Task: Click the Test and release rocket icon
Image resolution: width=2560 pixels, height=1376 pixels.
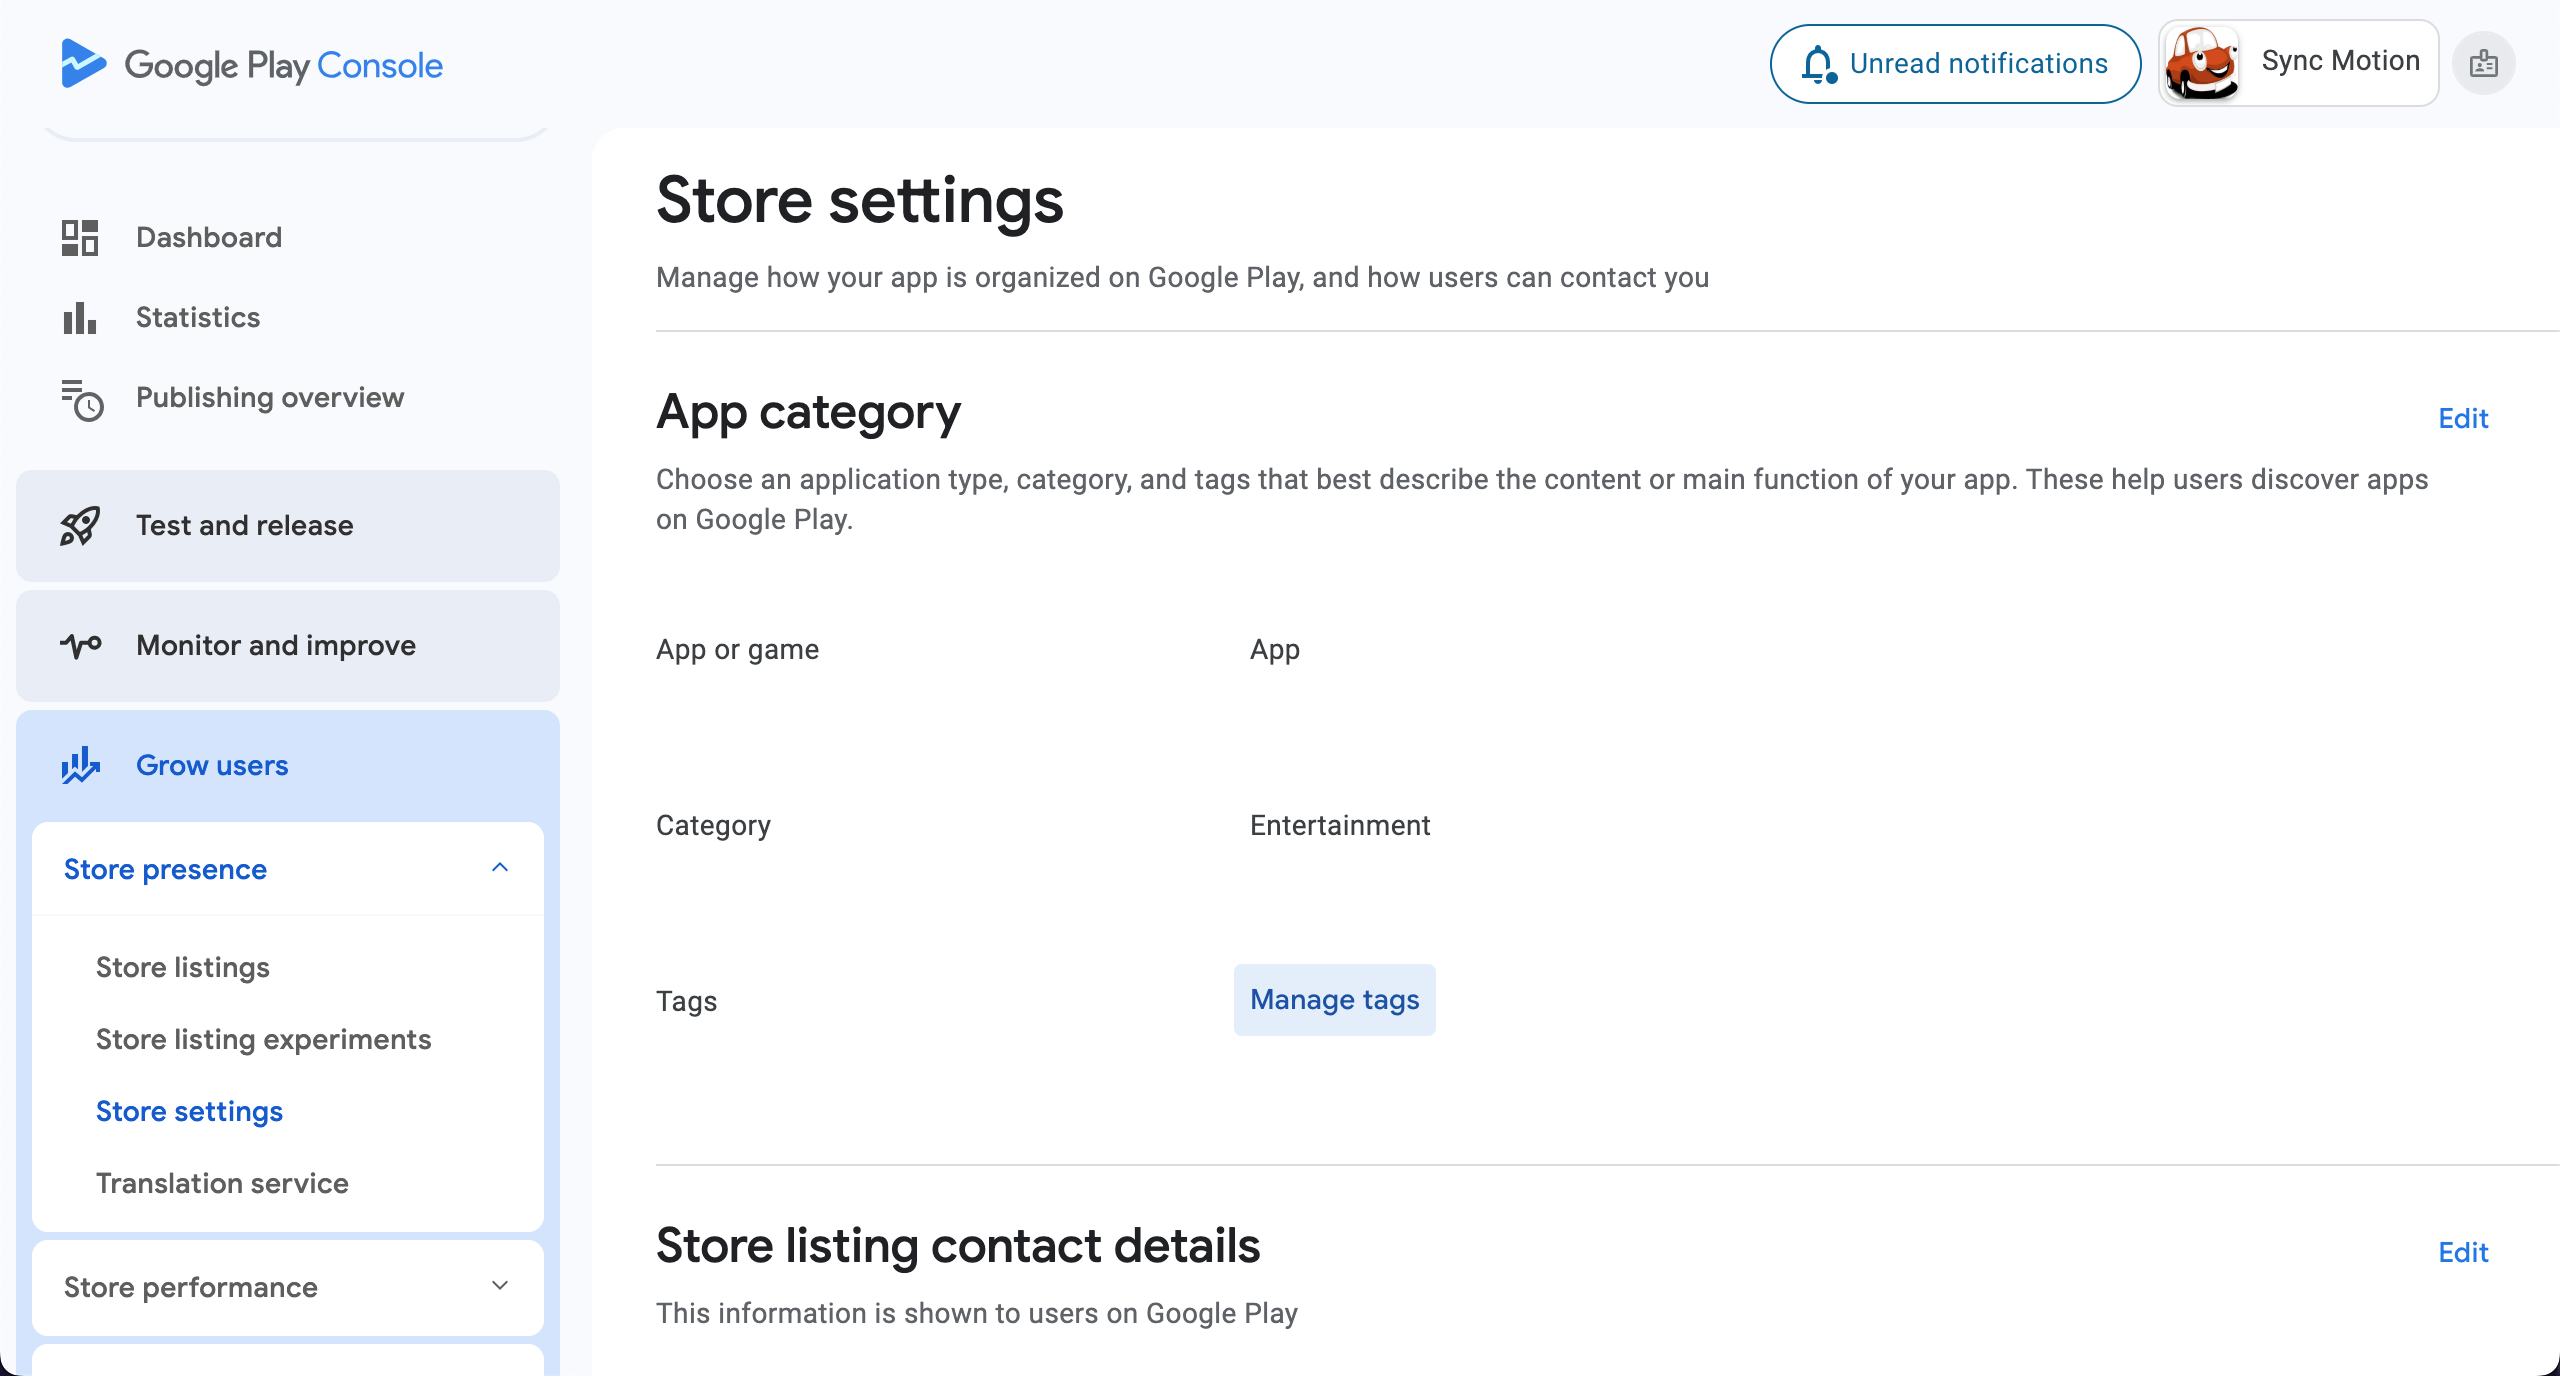Action: pyautogui.click(x=80, y=526)
